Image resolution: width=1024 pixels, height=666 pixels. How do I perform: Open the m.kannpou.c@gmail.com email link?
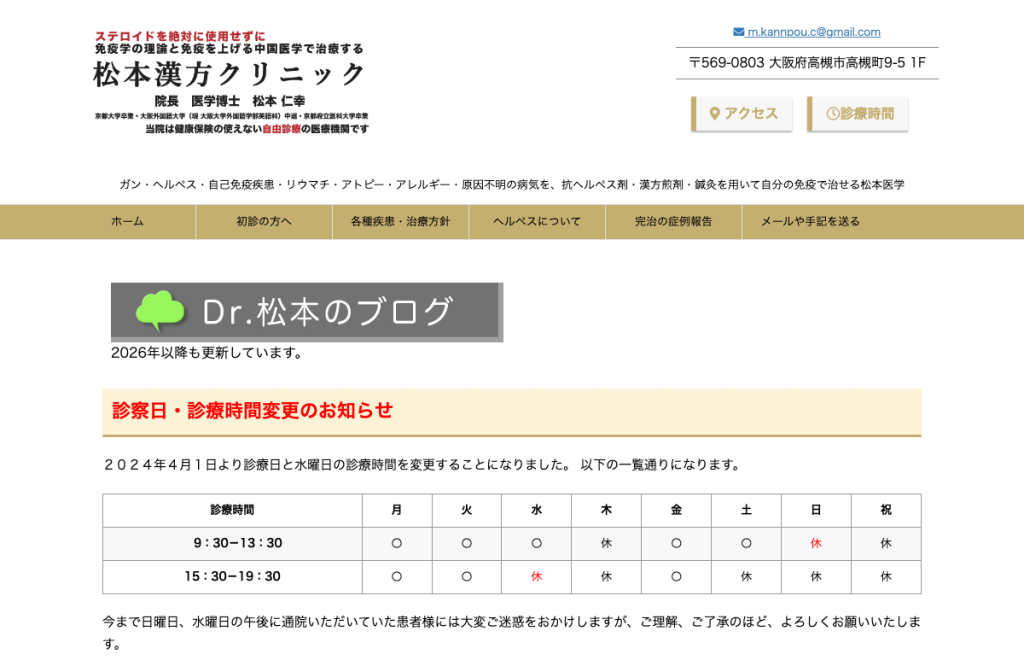click(813, 32)
